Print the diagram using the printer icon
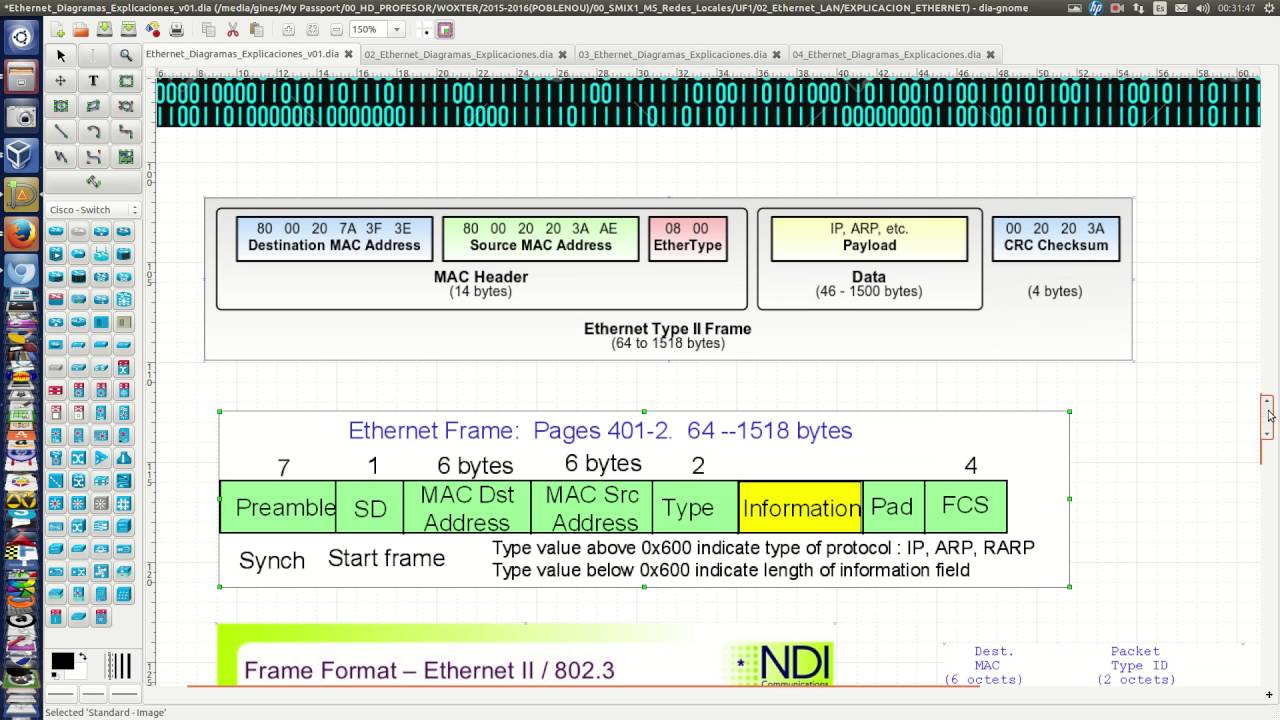1280x720 pixels. click(x=177, y=30)
